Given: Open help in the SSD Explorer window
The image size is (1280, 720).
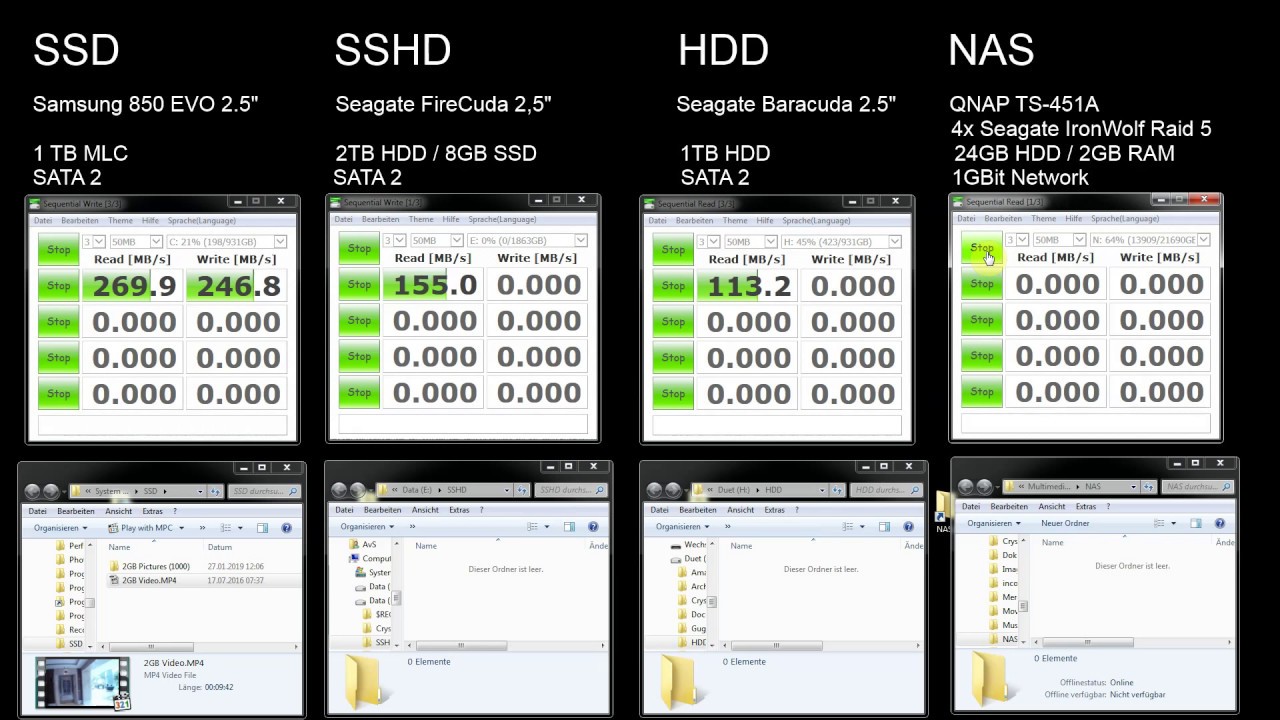Looking at the screenshot, I should [286, 528].
